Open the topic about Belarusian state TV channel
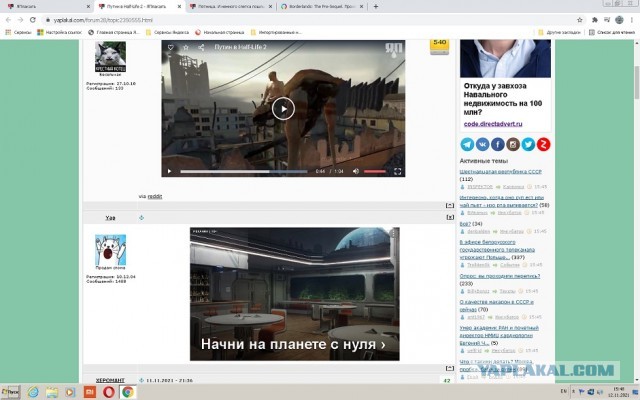 click(497, 249)
